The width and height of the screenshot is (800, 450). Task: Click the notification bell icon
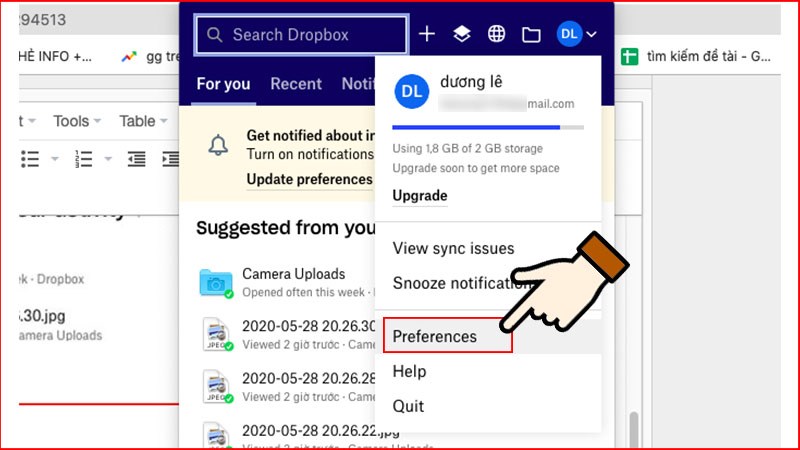tap(218, 145)
